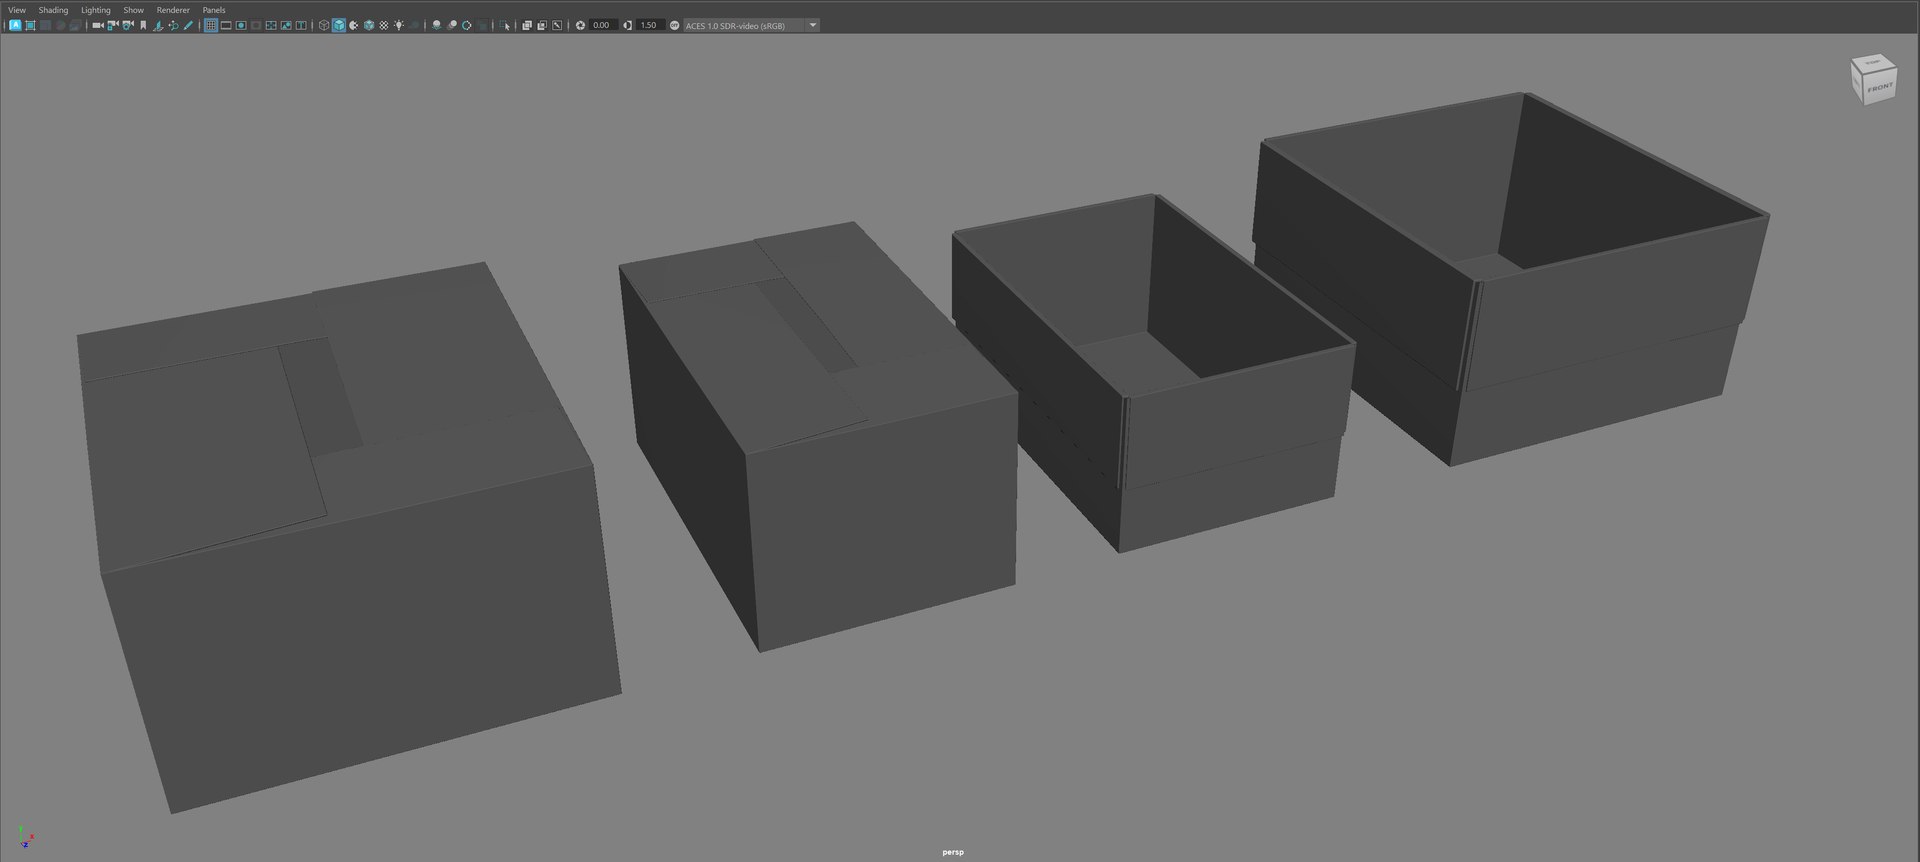Screen dimensions: 1920x862
Task: Toggle screen space ambient occlusion
Action: 437,25
